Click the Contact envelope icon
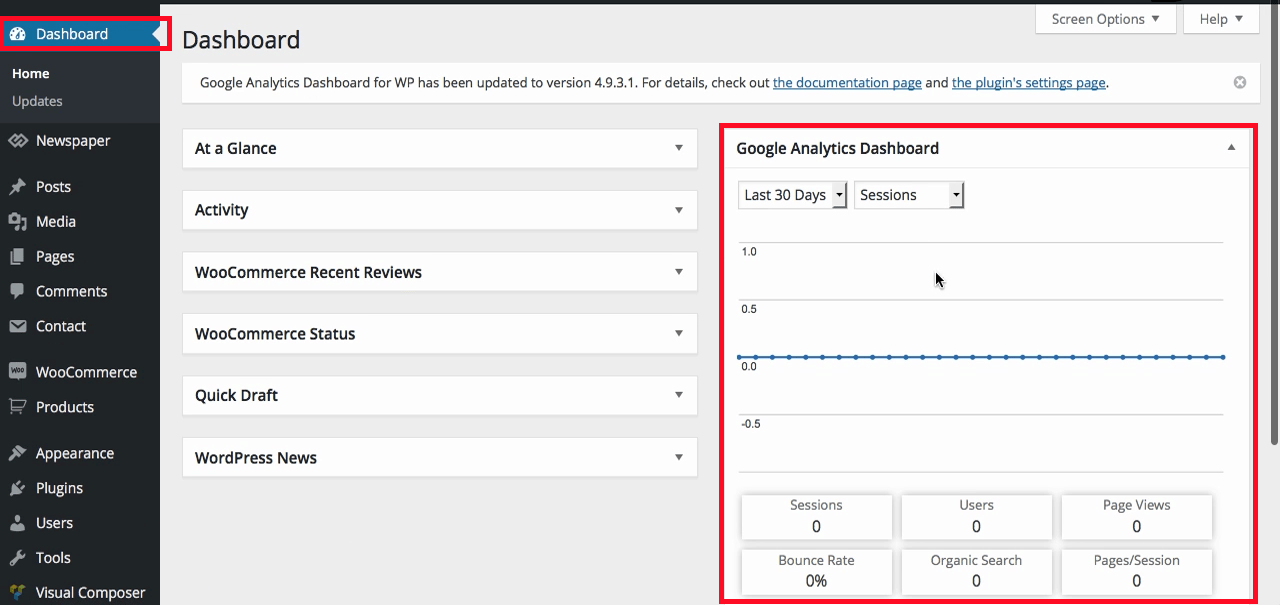This screenshot has height=605, width=1280. coord(17,327)
